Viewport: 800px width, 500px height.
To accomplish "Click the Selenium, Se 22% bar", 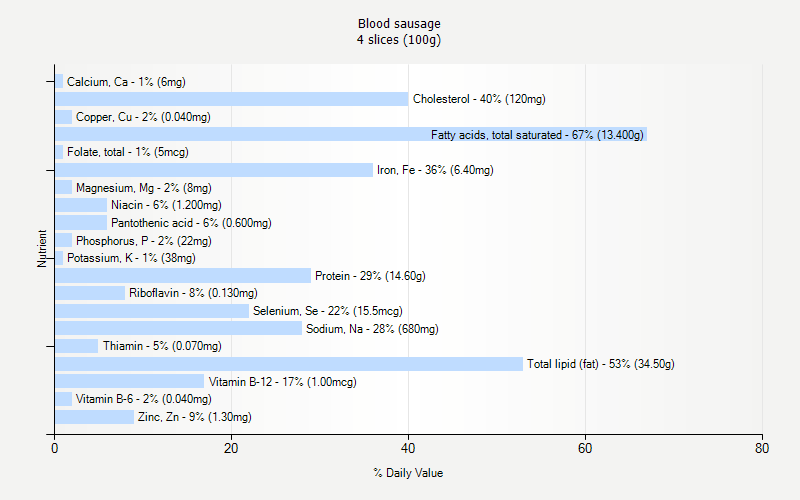I will (151, 311).
